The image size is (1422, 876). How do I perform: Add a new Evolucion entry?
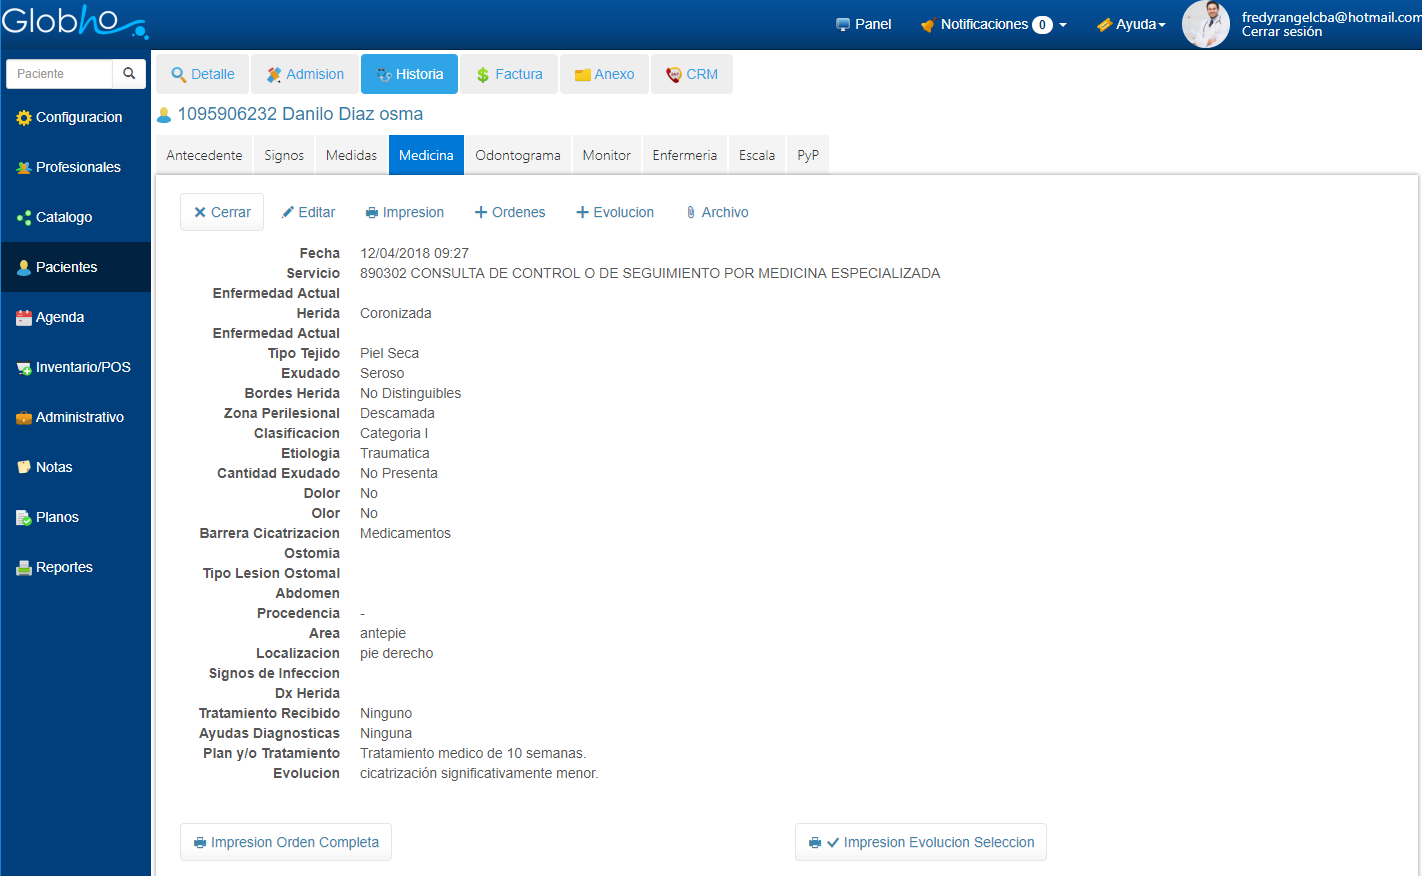coord(615,212)
